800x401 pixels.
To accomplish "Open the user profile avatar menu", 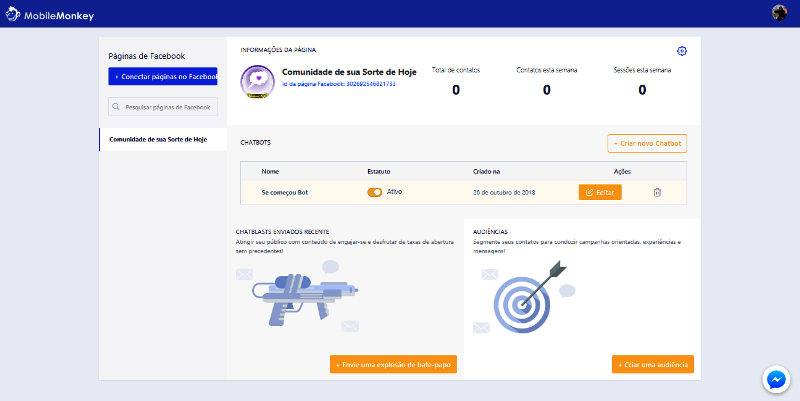I will click(x=779, y=13).
